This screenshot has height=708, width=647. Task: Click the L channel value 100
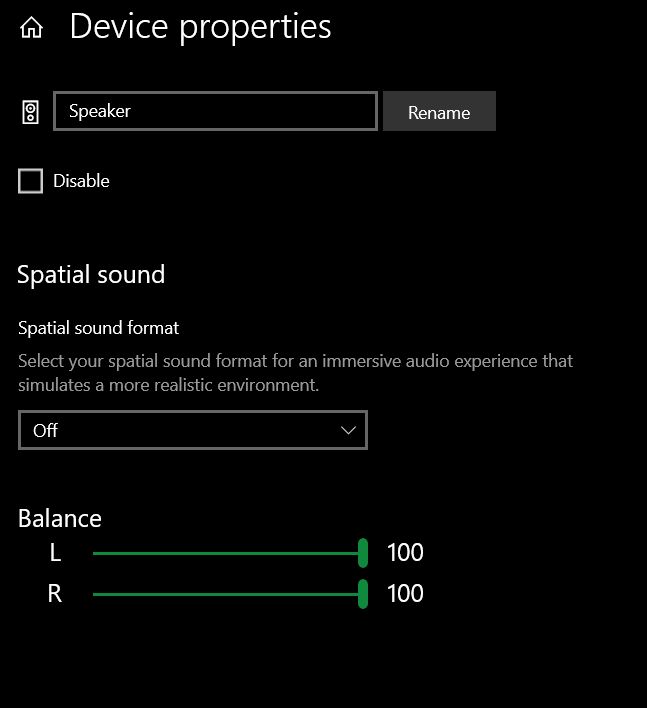[x=405, y=552]
